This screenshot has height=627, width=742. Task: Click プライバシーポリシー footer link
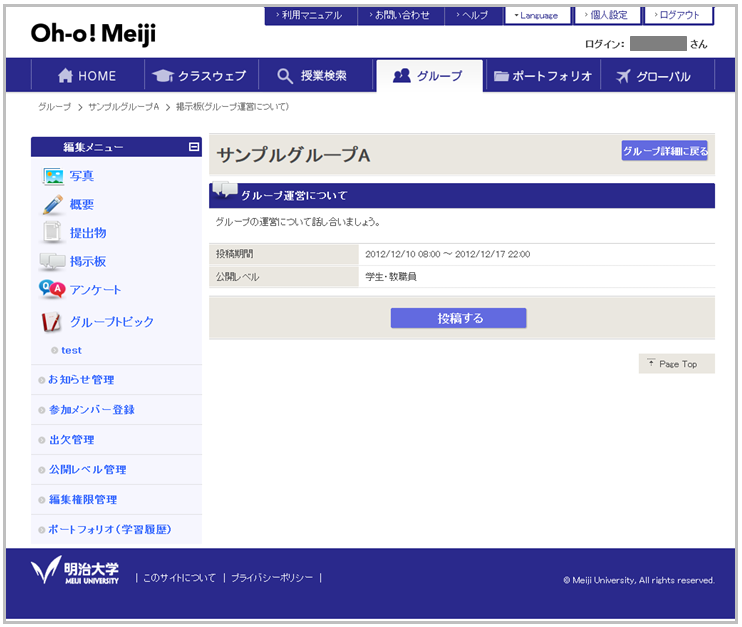click(272, 578)
